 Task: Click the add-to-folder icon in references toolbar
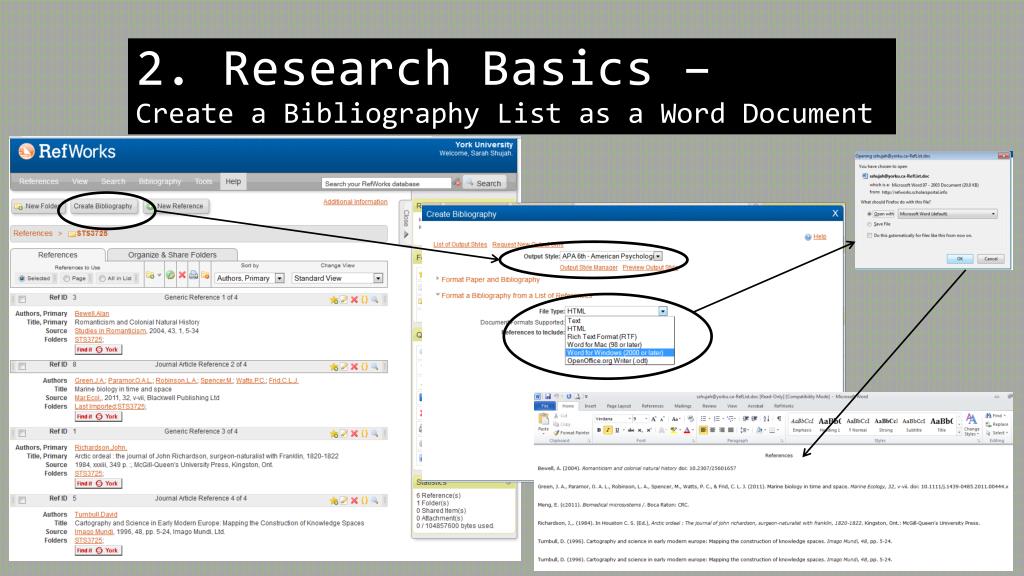tap(152, 276)
